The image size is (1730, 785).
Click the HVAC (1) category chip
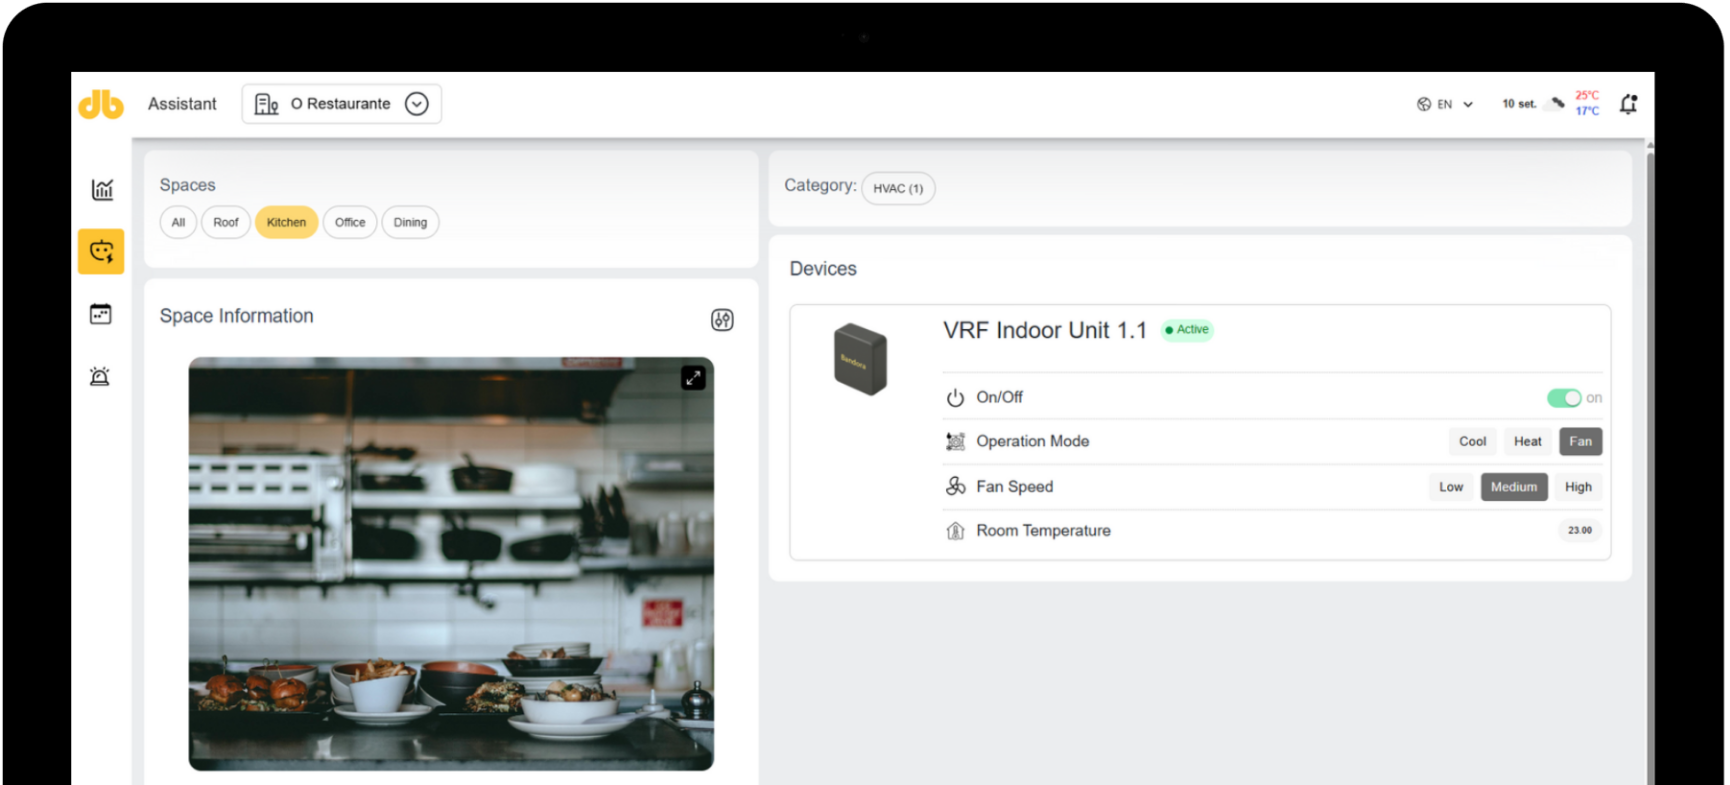pos(898,188)
